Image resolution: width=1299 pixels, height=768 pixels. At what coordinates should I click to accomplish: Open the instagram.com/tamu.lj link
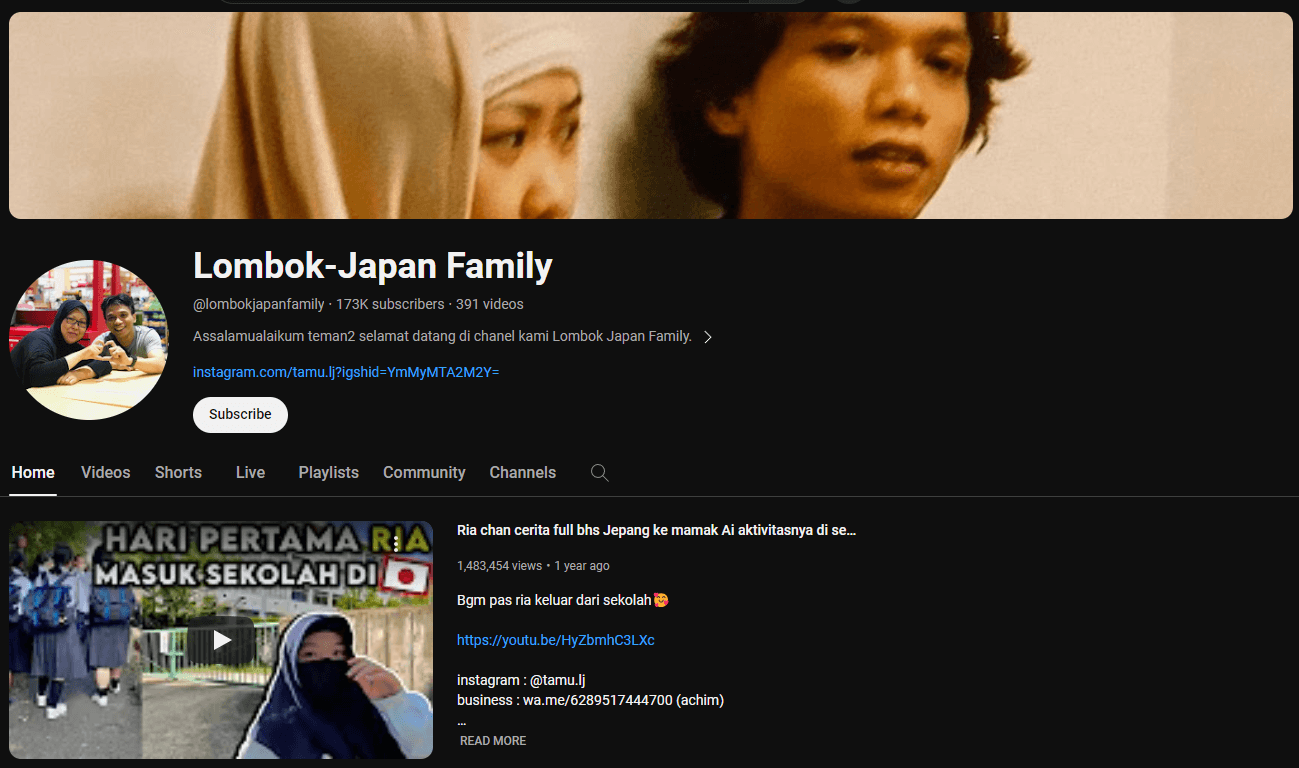point(346,372)
